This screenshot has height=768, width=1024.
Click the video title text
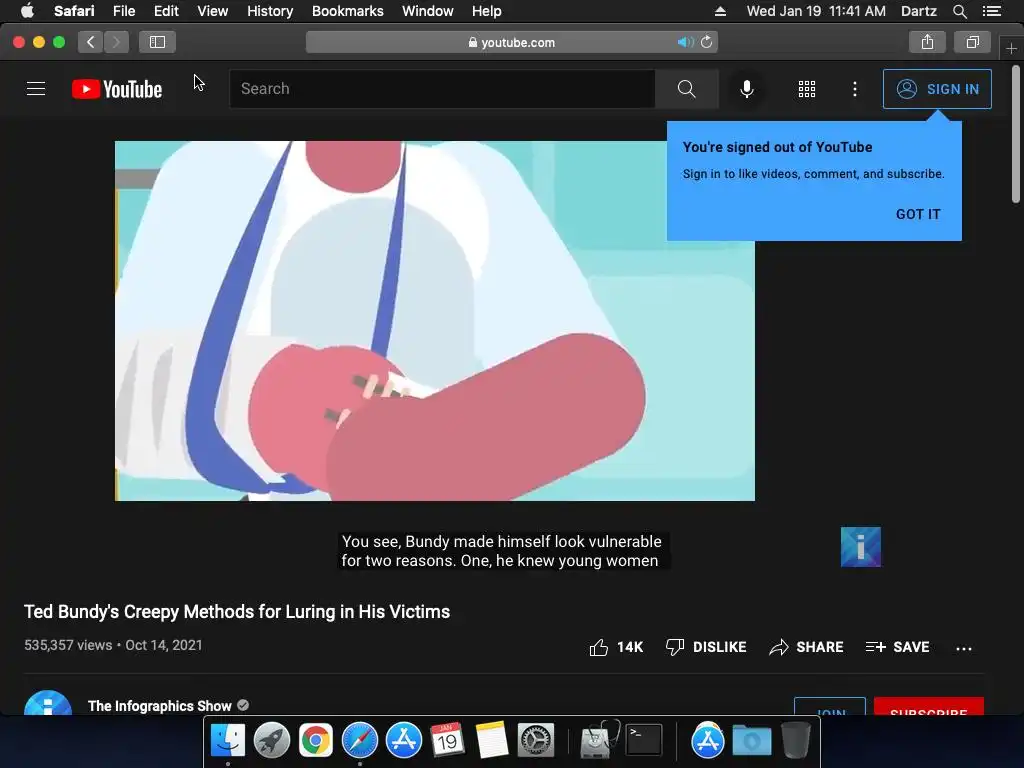click(237, 612)
